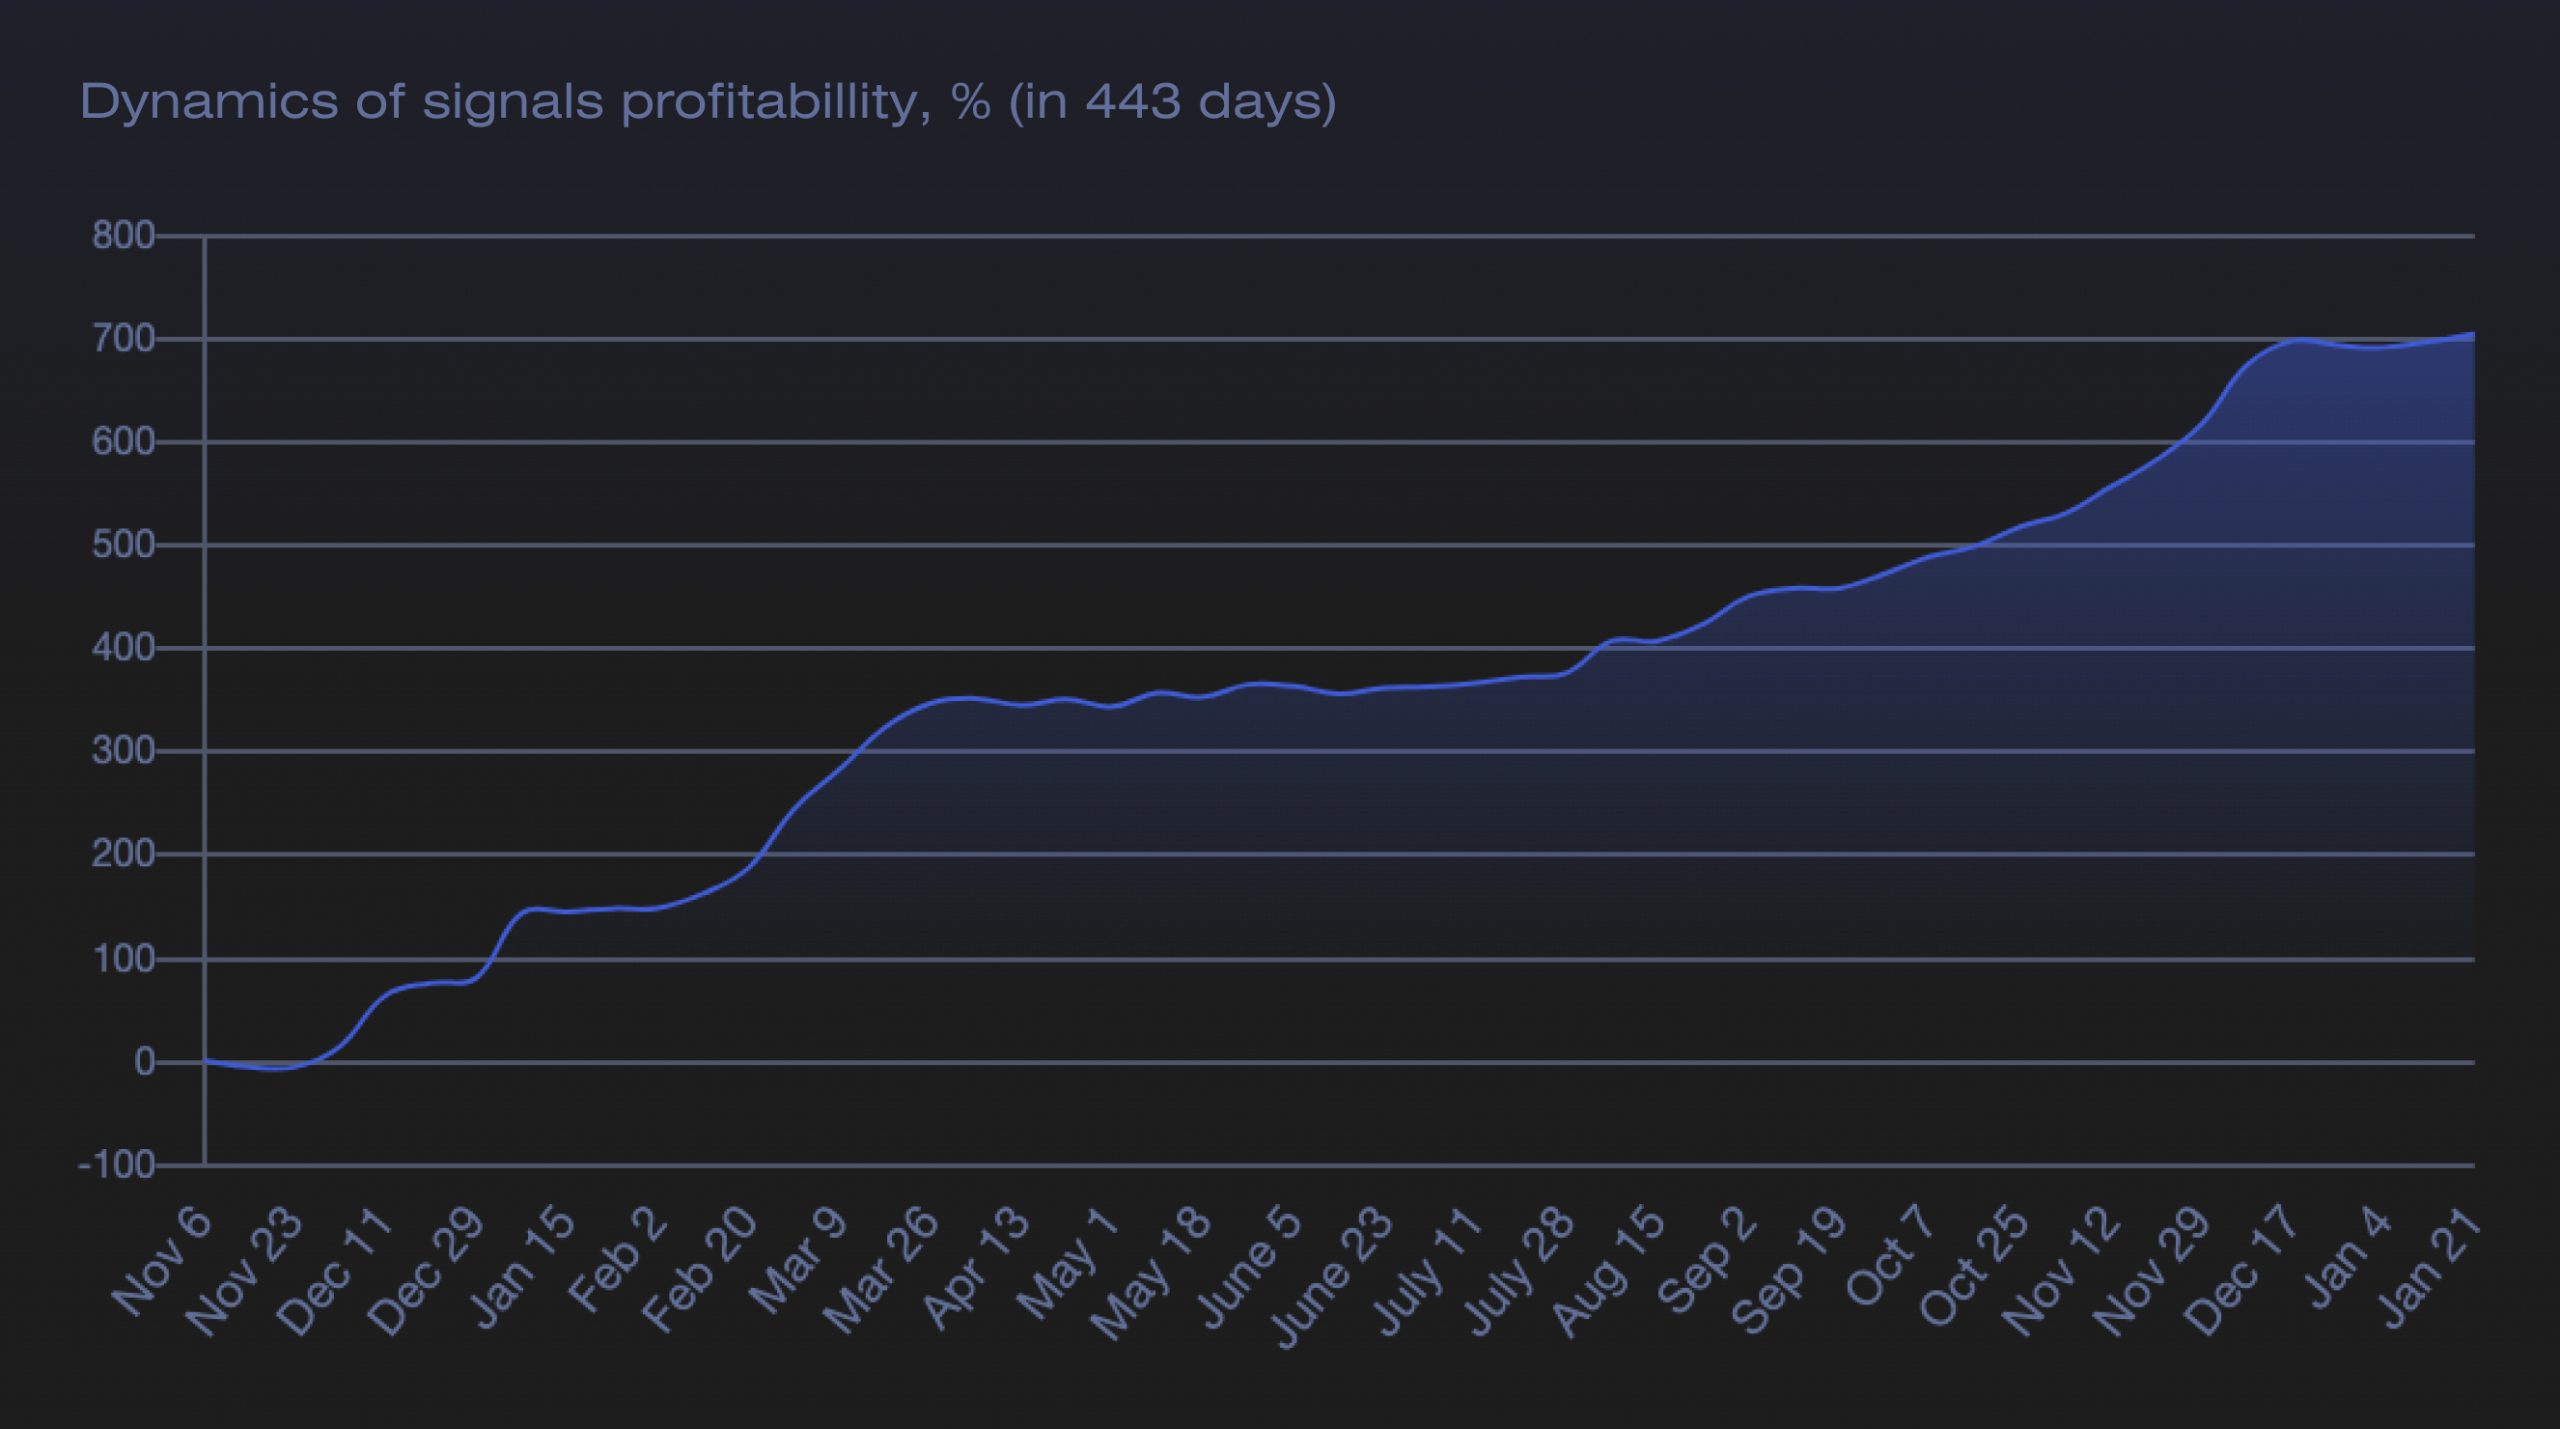Select the Dec 29 date label
This screenshot has height=1429, width=2560.
tap(425, 1272)
